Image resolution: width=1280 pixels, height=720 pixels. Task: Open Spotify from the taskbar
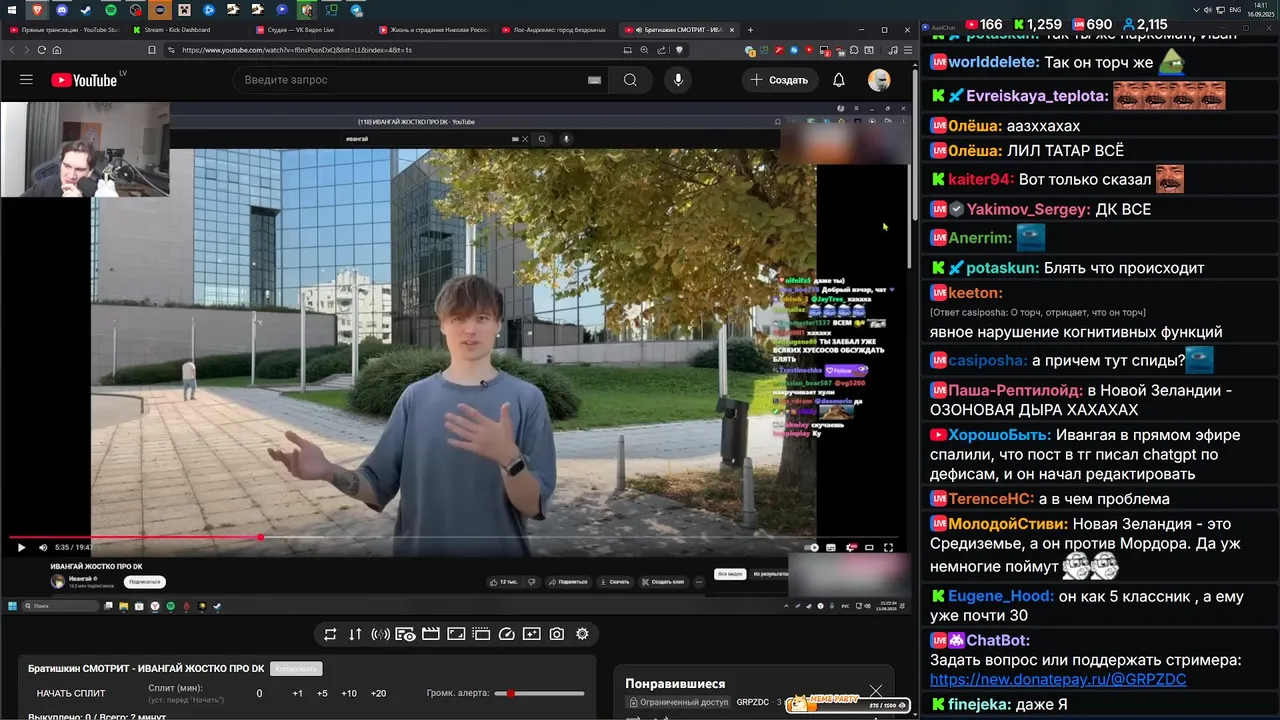tap(111, 10)
